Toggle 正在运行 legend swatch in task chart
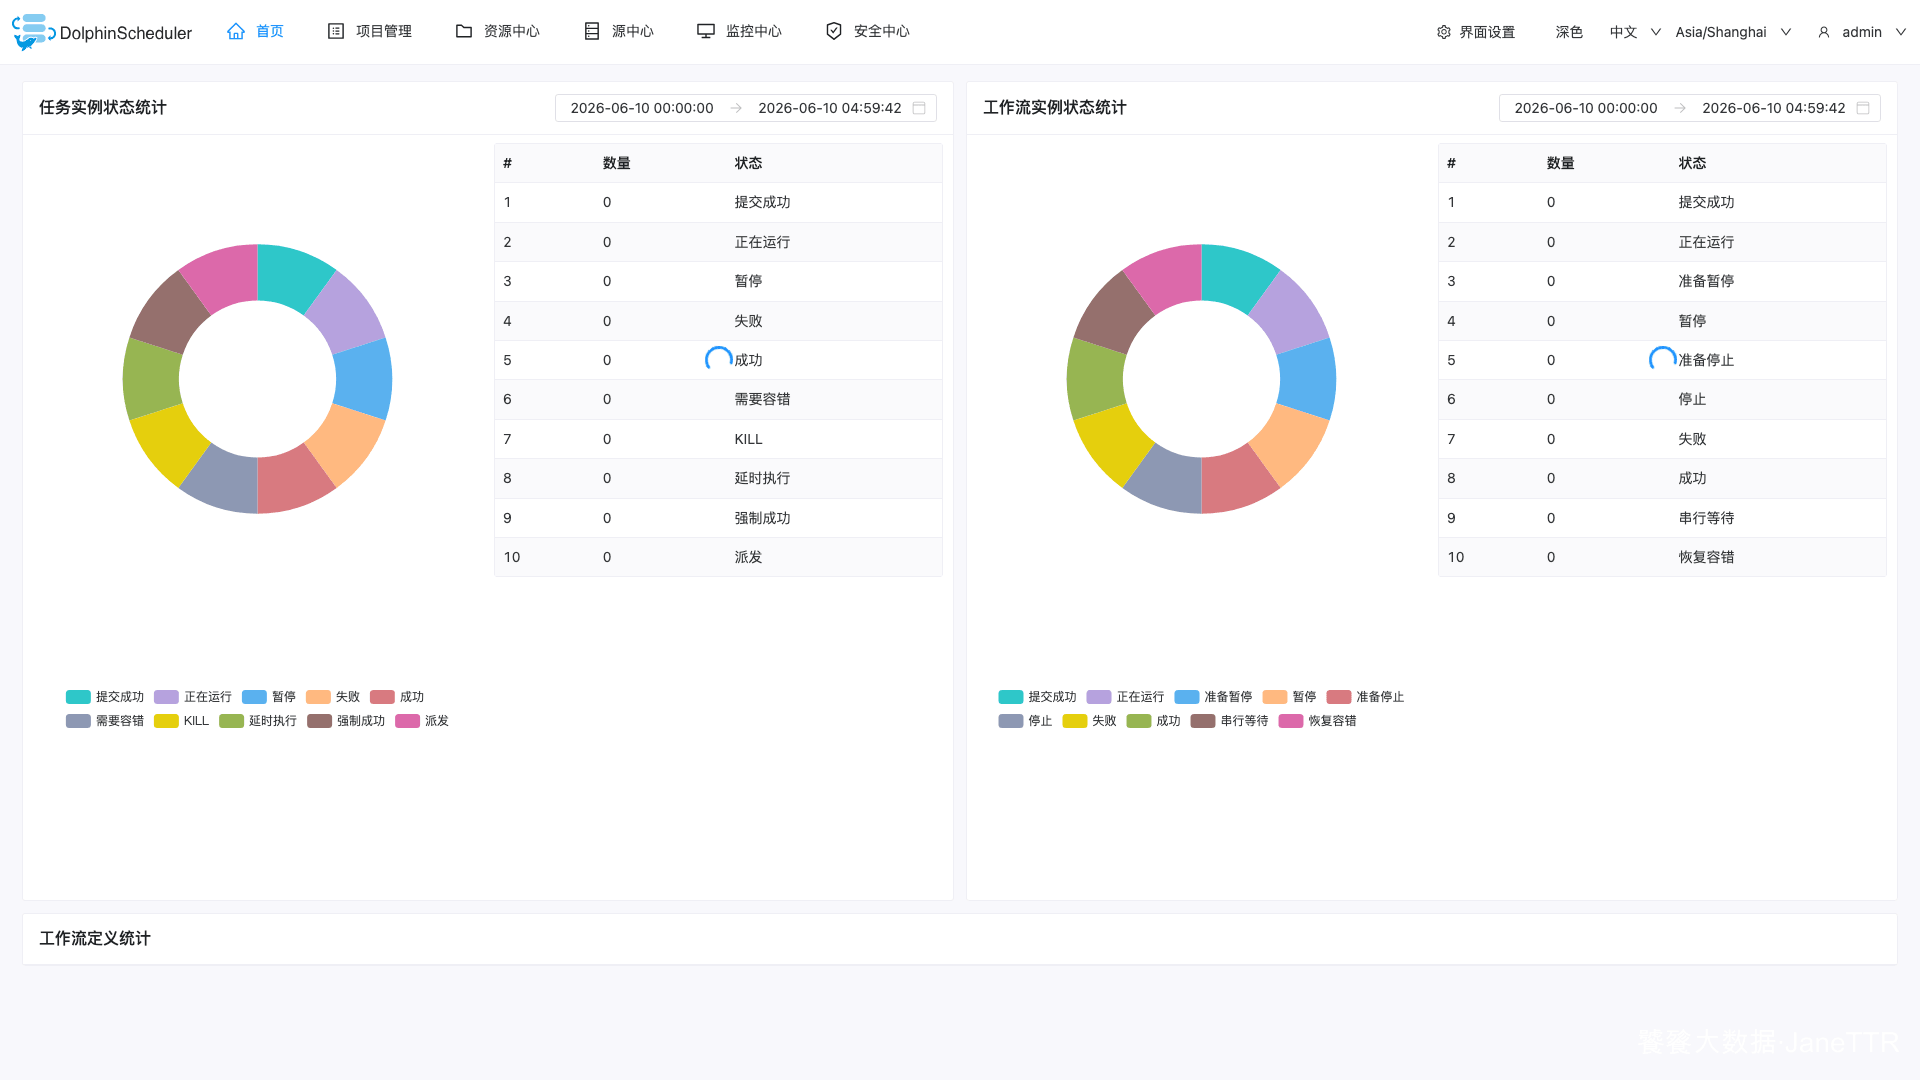The image size is (1920, 1080). 166,697
